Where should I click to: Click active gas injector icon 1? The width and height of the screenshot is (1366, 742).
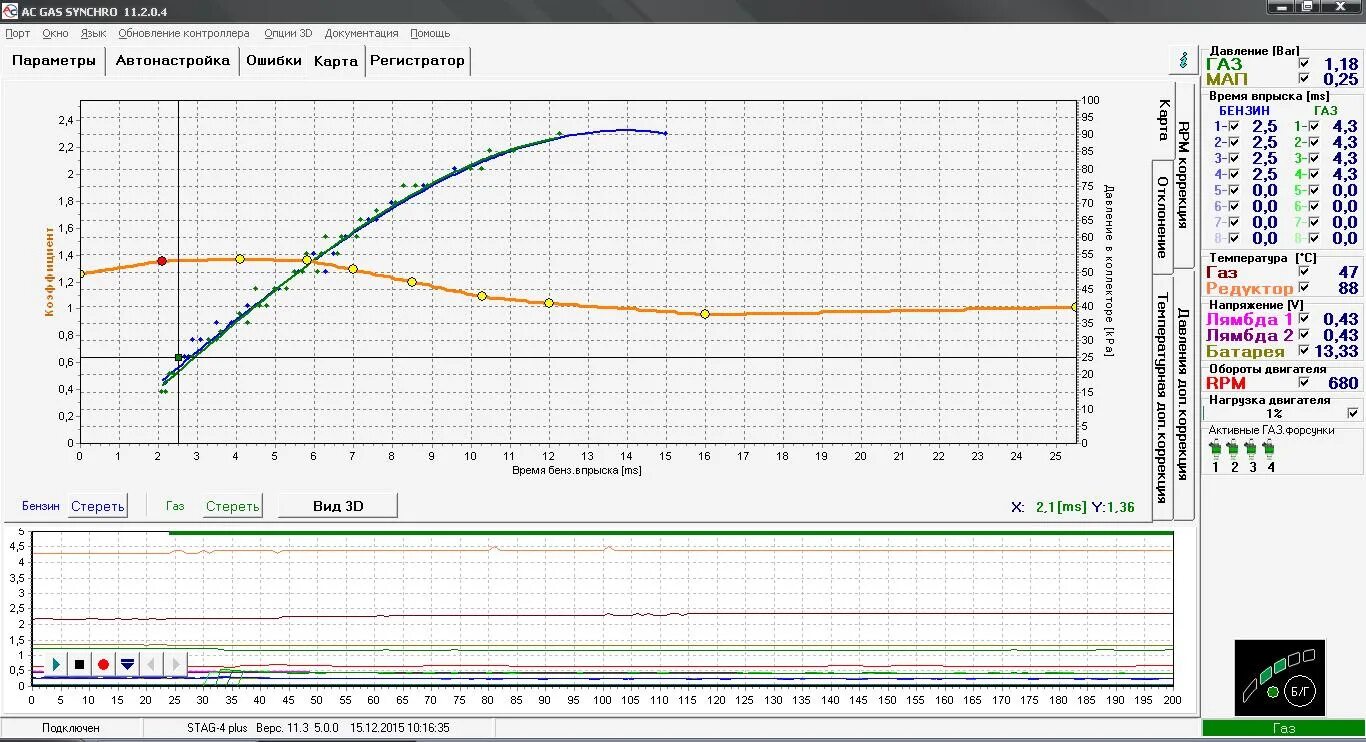[1216, 450]
